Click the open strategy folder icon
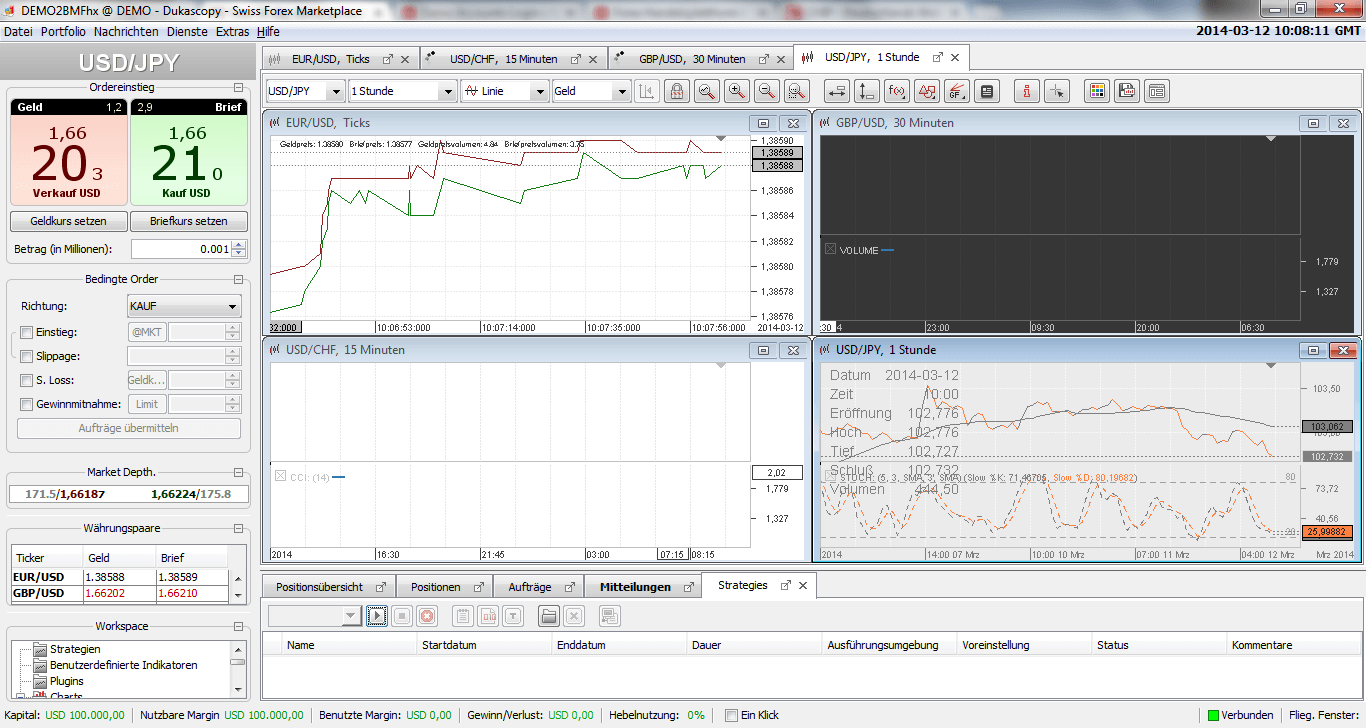Screen dimensions: 1366x728 coord(548,616)
